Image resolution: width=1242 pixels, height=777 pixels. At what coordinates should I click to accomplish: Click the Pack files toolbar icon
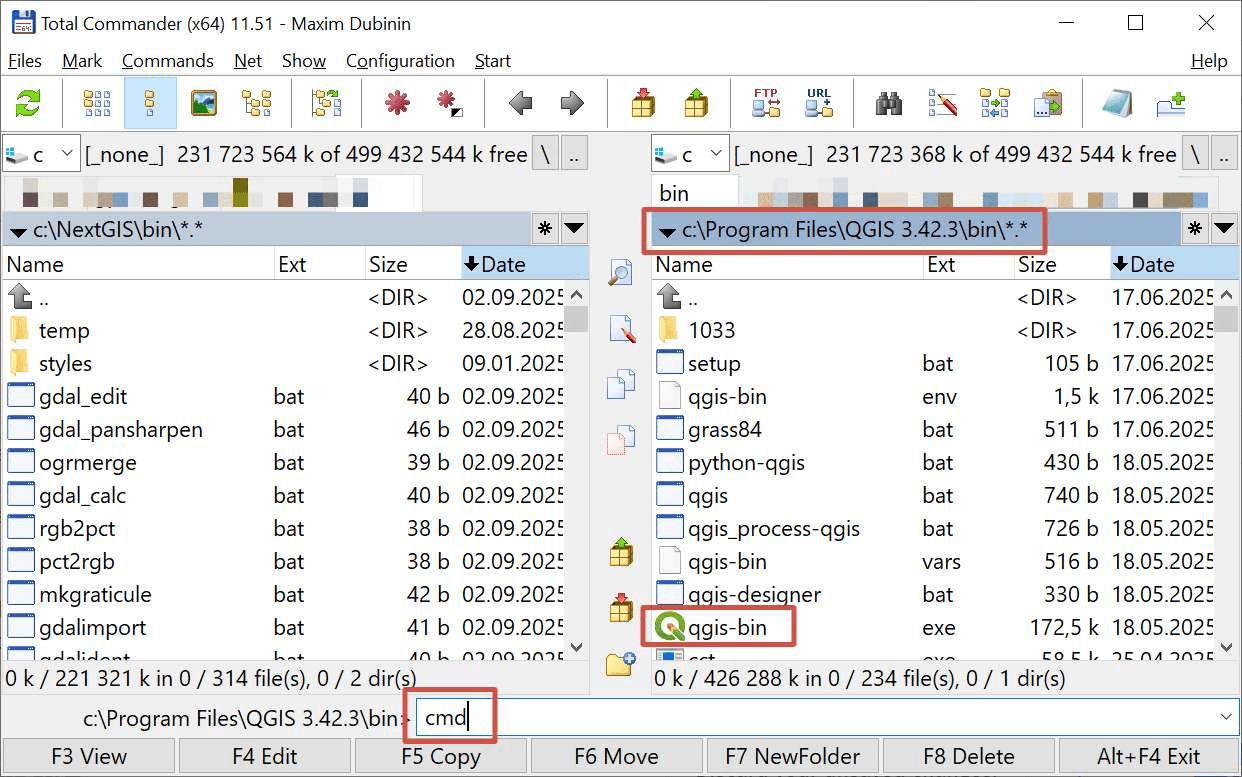pyautogui.click(x=643, y=103)
